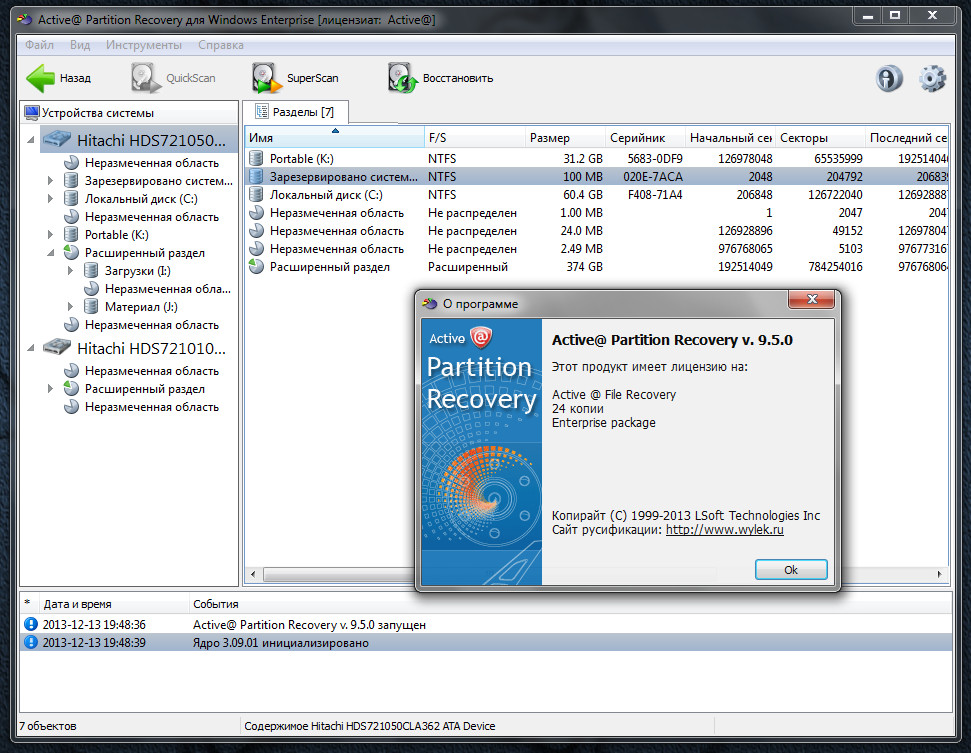Collapse first disk's Расширенный раздел node
971x753 pixels.
50,253
